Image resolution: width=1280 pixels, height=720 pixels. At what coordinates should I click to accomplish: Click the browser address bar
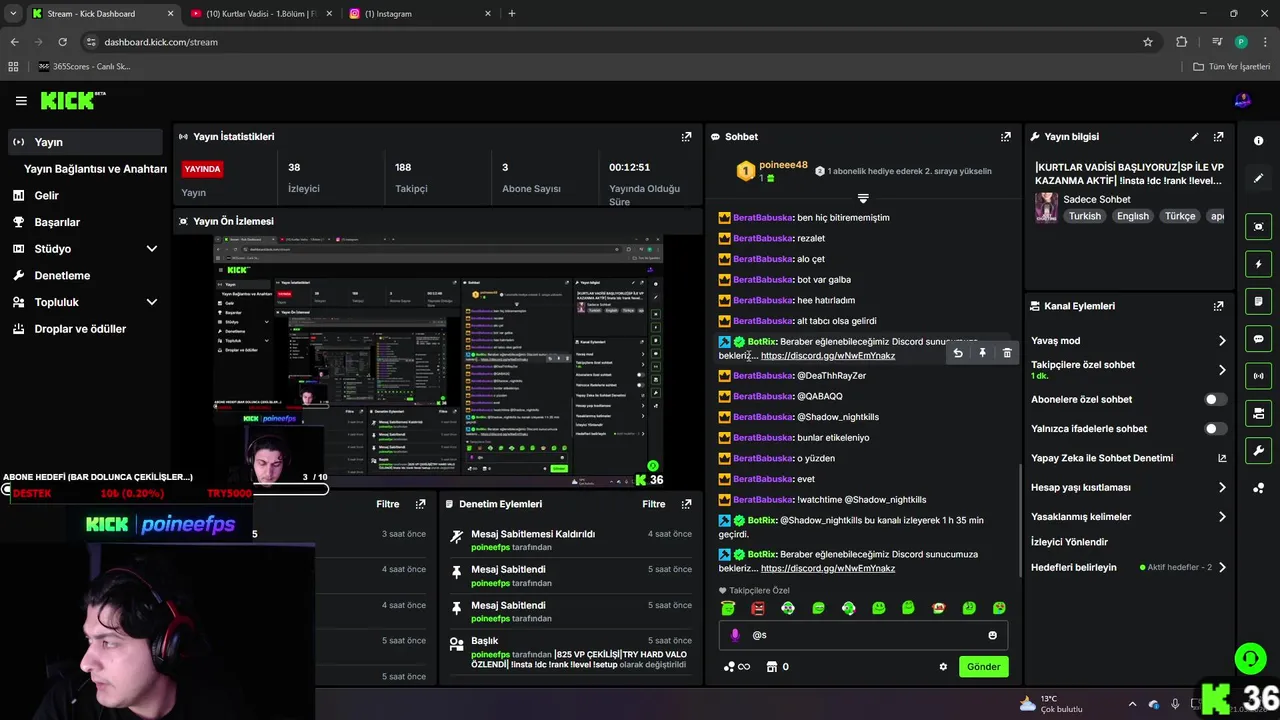click(x=612, y=42)
